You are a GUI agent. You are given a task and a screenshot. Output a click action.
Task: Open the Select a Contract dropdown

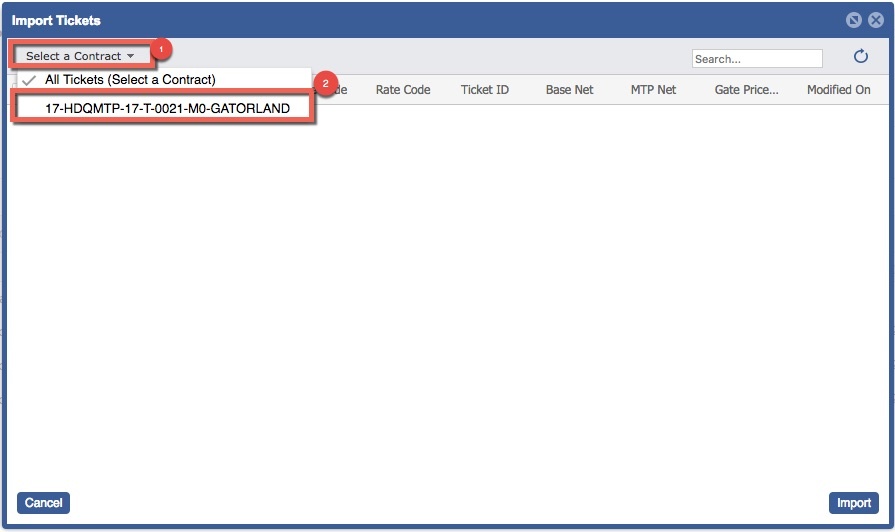tap(80, 56)
